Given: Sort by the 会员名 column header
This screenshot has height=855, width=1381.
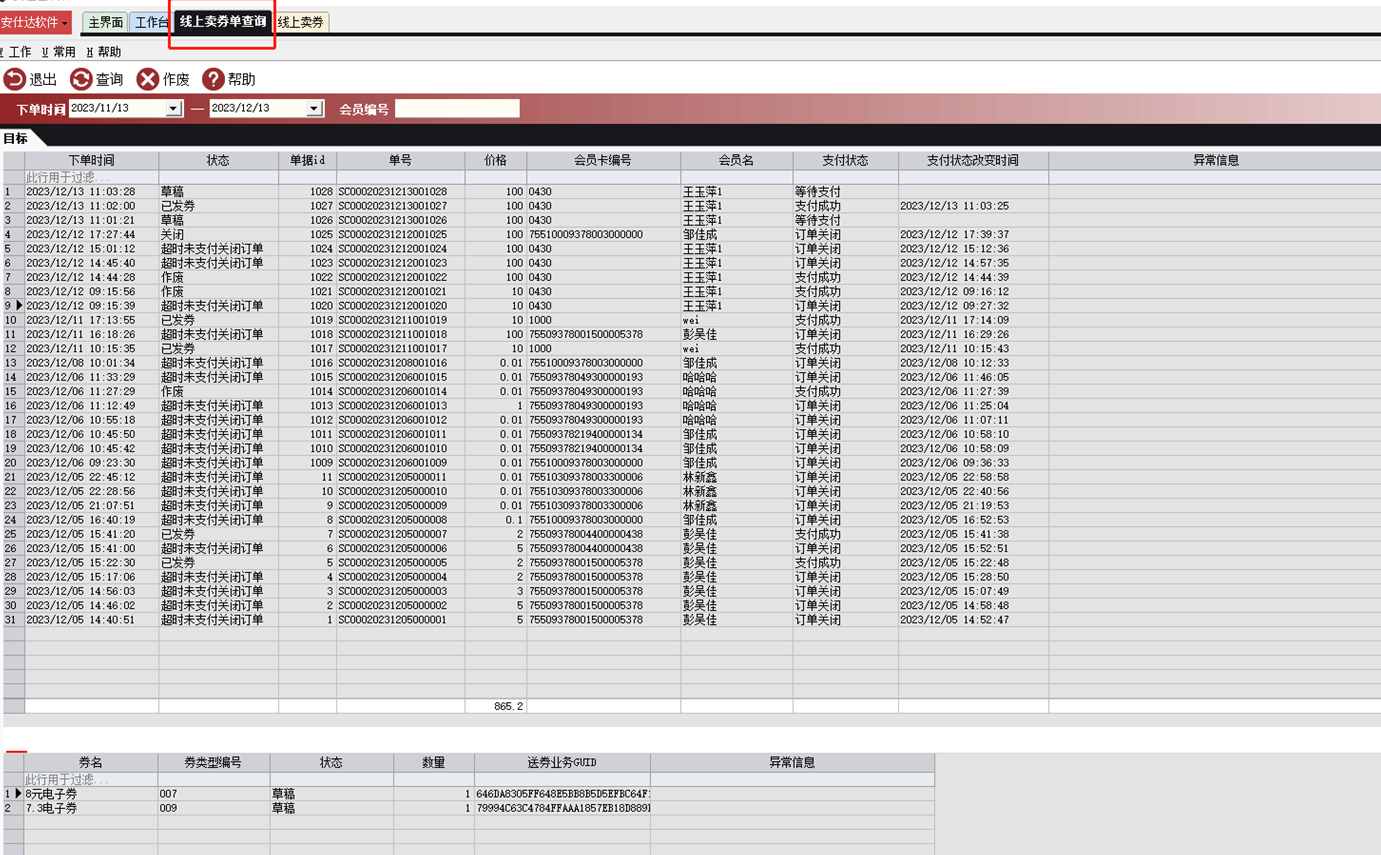Looking at the screenshot, I should tap(736, 160).
